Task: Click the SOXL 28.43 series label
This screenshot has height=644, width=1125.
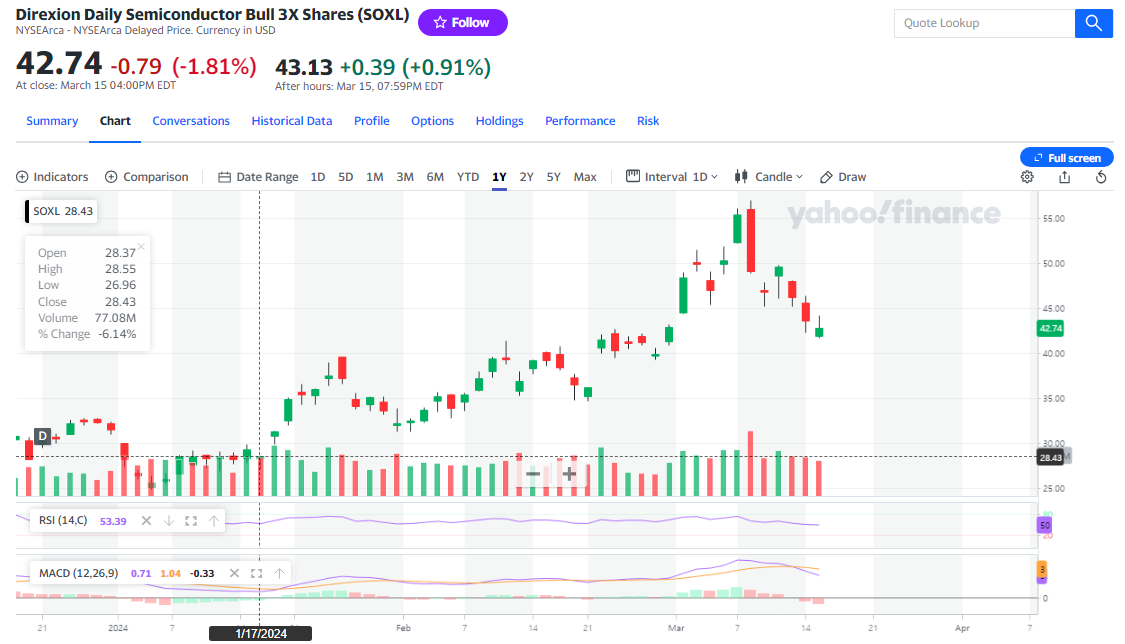Action: tap(62, 212)
